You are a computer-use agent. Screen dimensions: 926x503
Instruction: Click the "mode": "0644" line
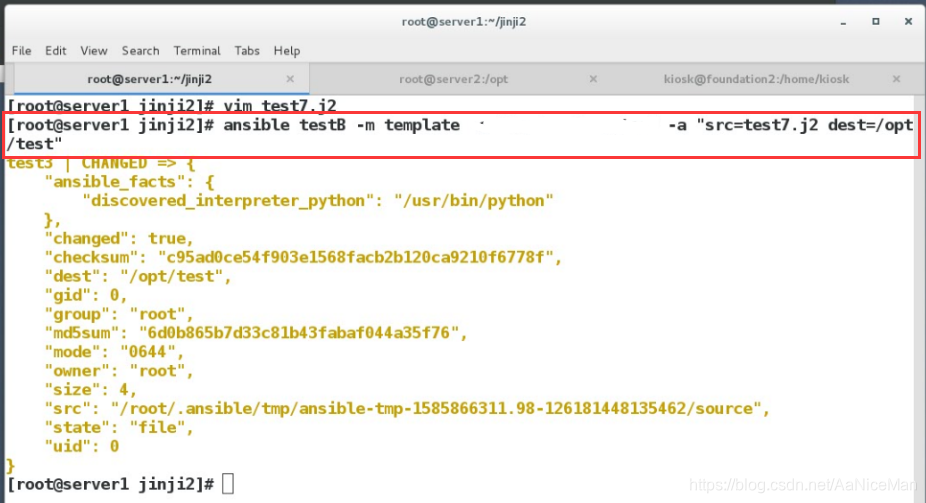(115, 352)
